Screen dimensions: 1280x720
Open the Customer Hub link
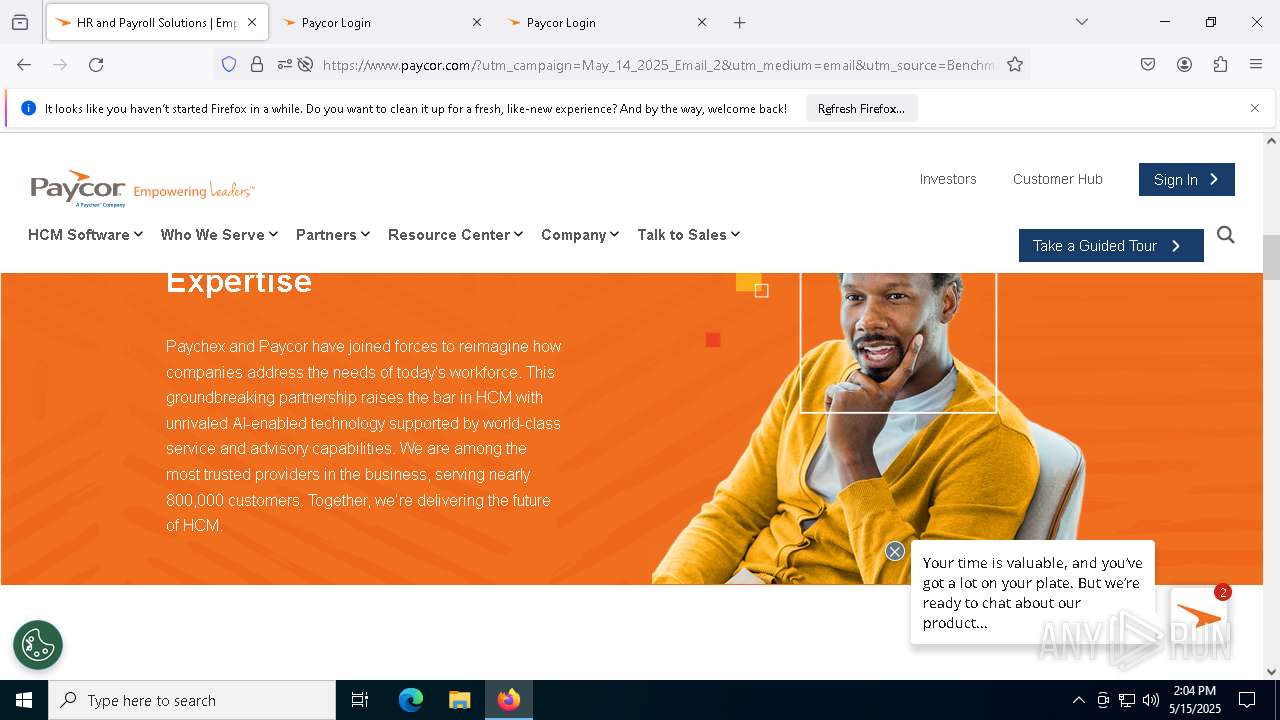click(x=1057, y=179)
